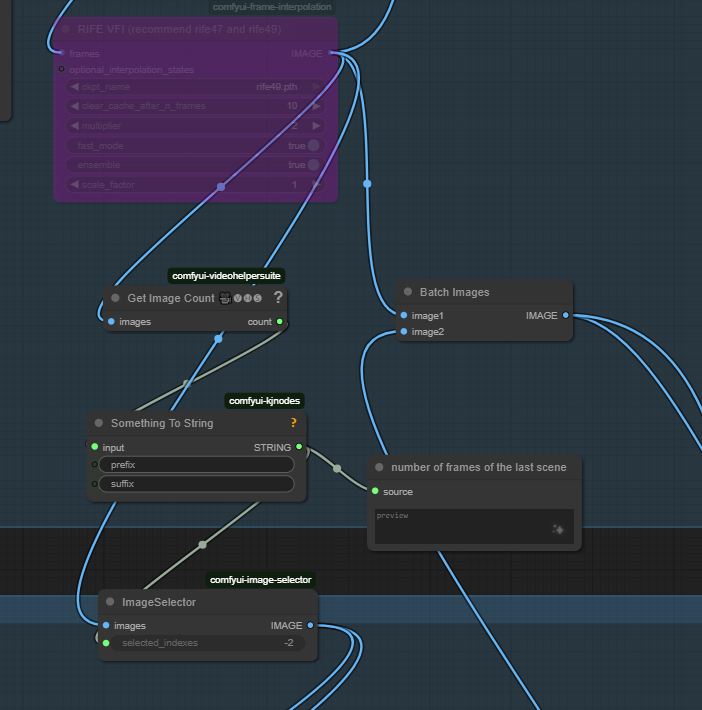Click the orange help icon on Something To String
Image resolution: width=702 pixels, height=710 pixels.
[293, 423]
